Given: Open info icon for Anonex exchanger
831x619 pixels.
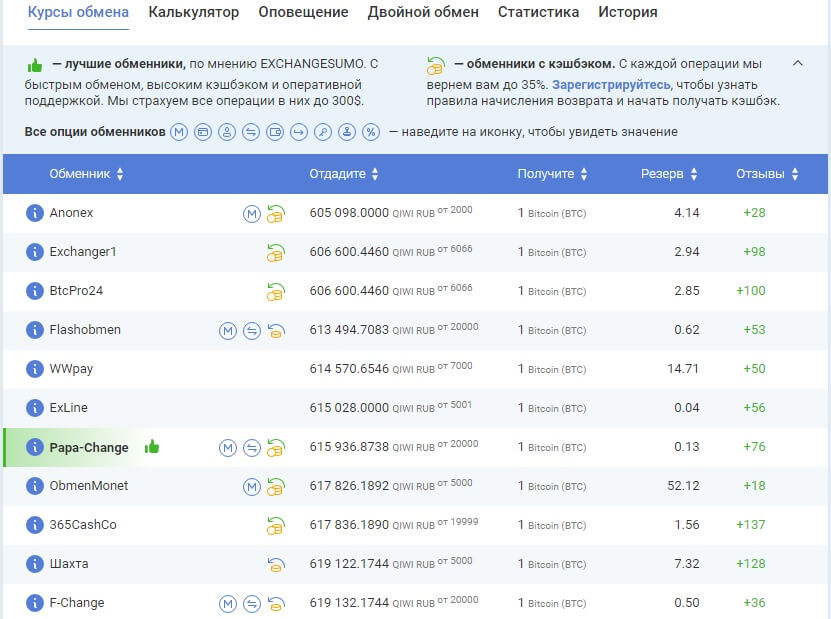Looking at the screenshot, I should click(34, 213).
